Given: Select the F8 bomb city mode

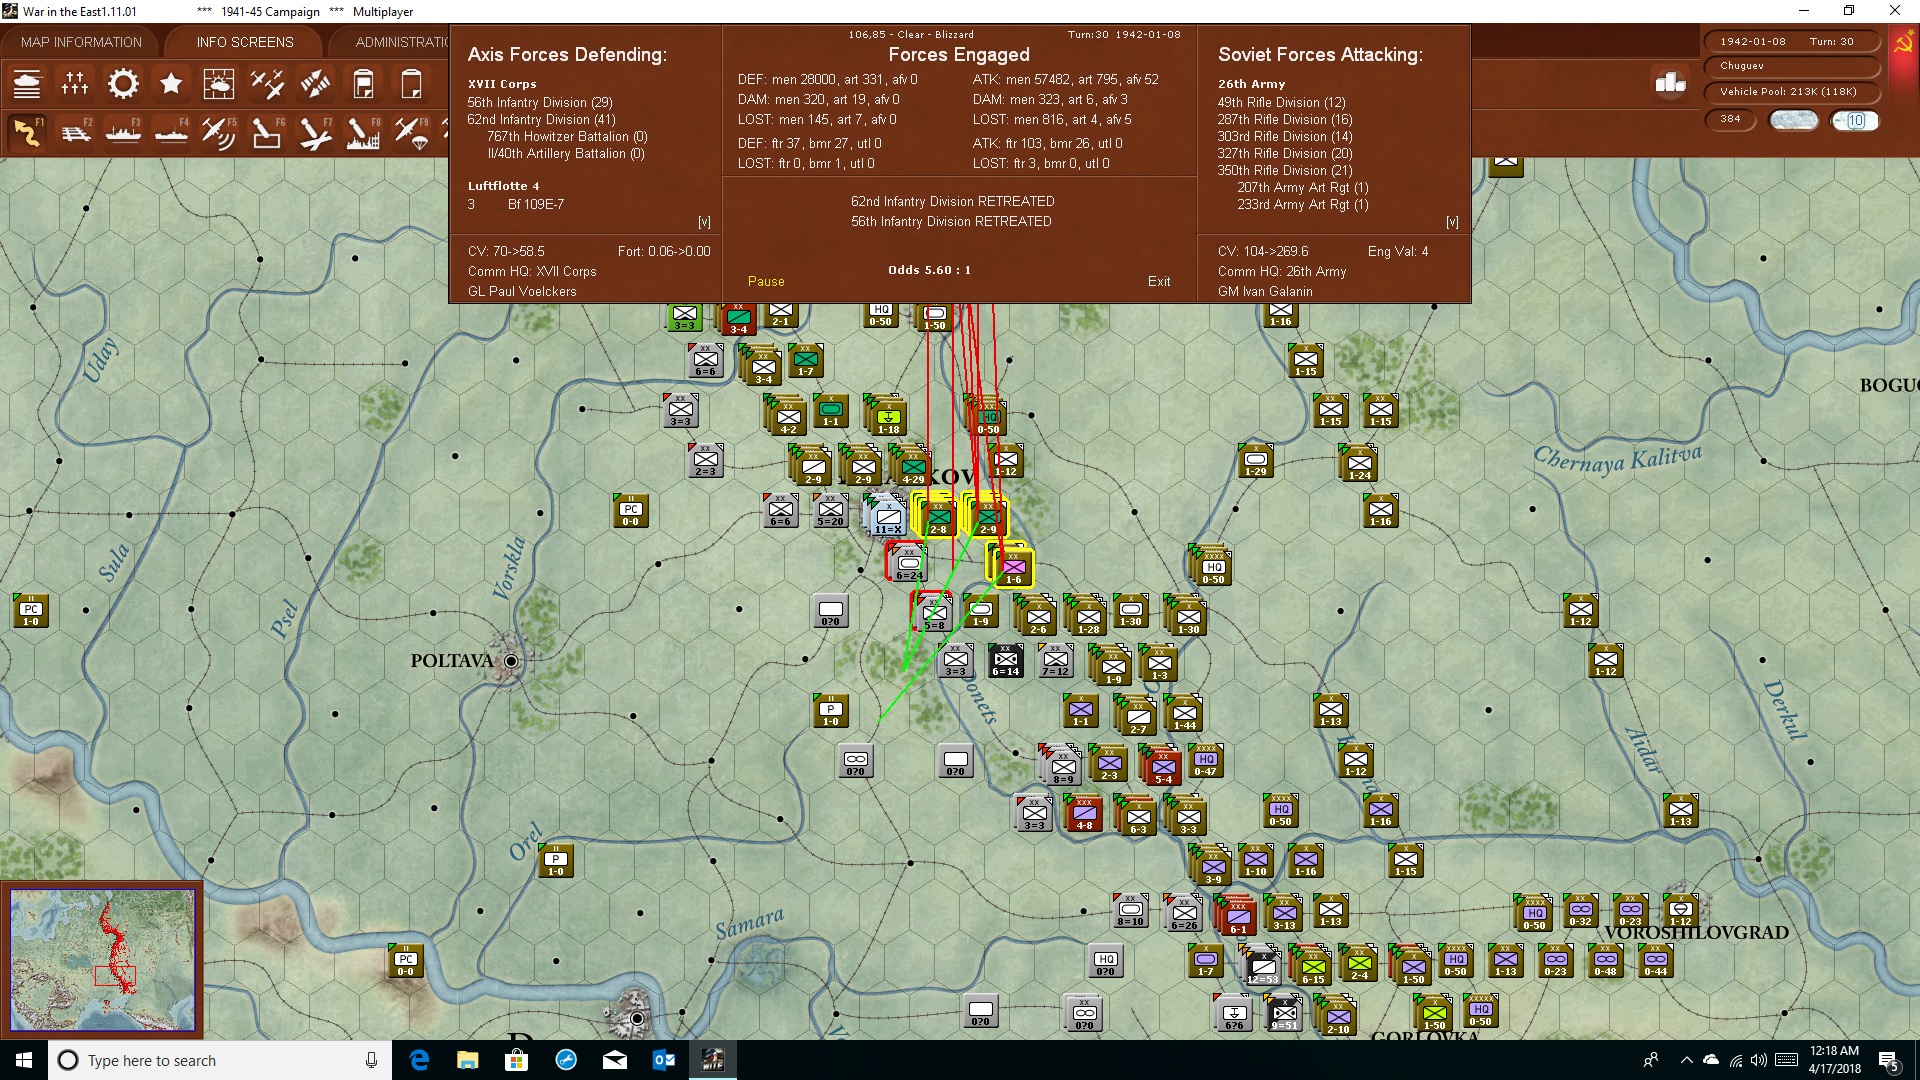Looking at the screenshot, I should pos(363,132).
